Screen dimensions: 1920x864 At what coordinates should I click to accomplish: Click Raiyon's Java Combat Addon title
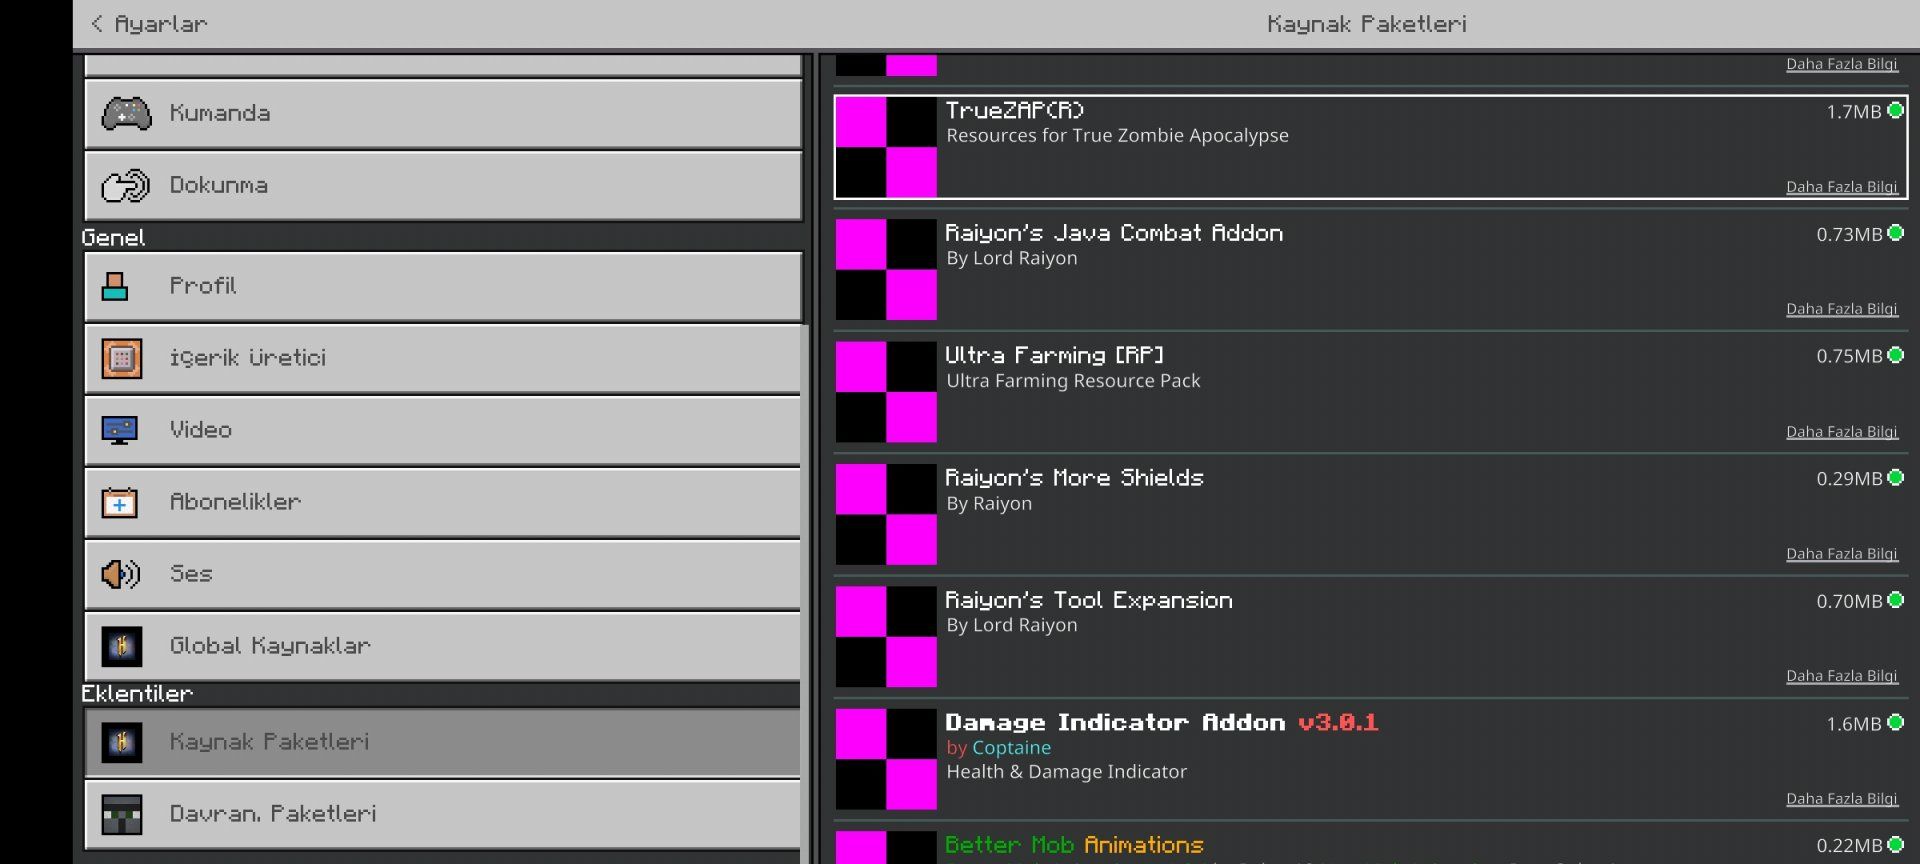pos(1114,233)
